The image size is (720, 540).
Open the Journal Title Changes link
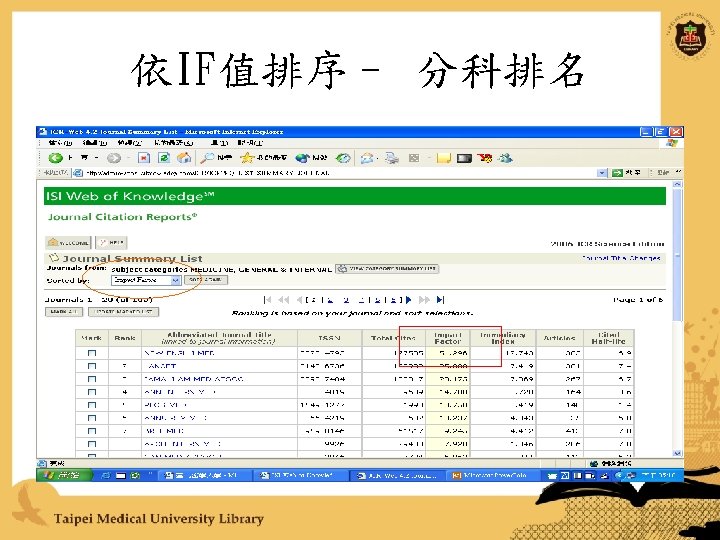point(621,258)
